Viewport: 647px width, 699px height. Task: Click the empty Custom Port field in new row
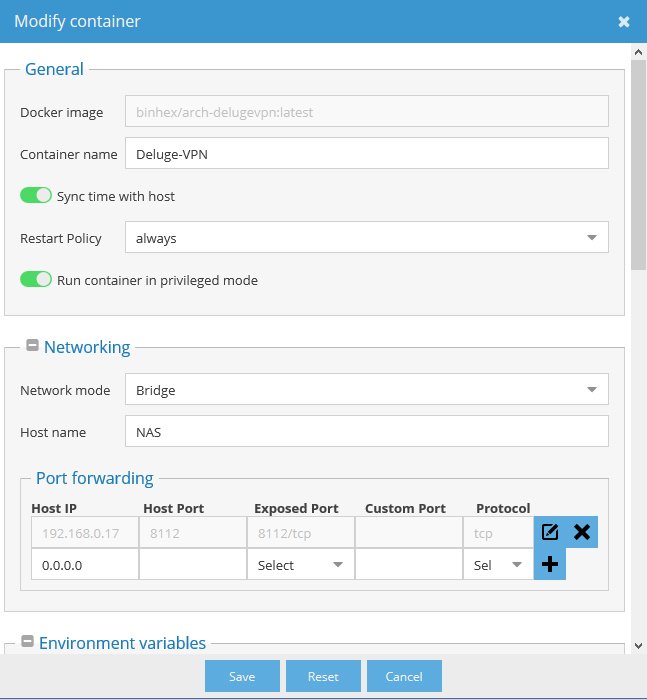click(x=408, y=564)
